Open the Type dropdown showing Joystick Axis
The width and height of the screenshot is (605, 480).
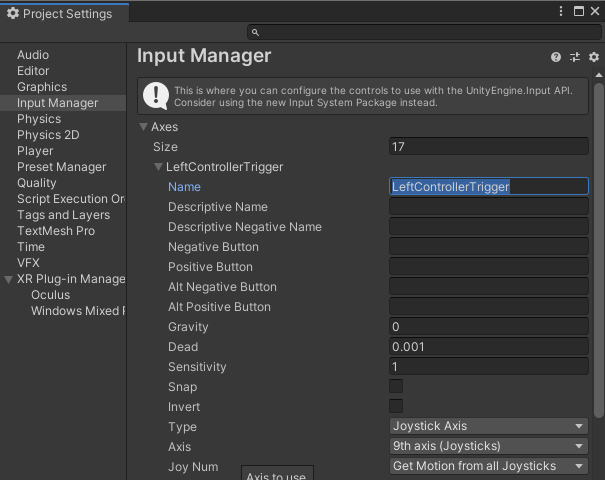488,426
